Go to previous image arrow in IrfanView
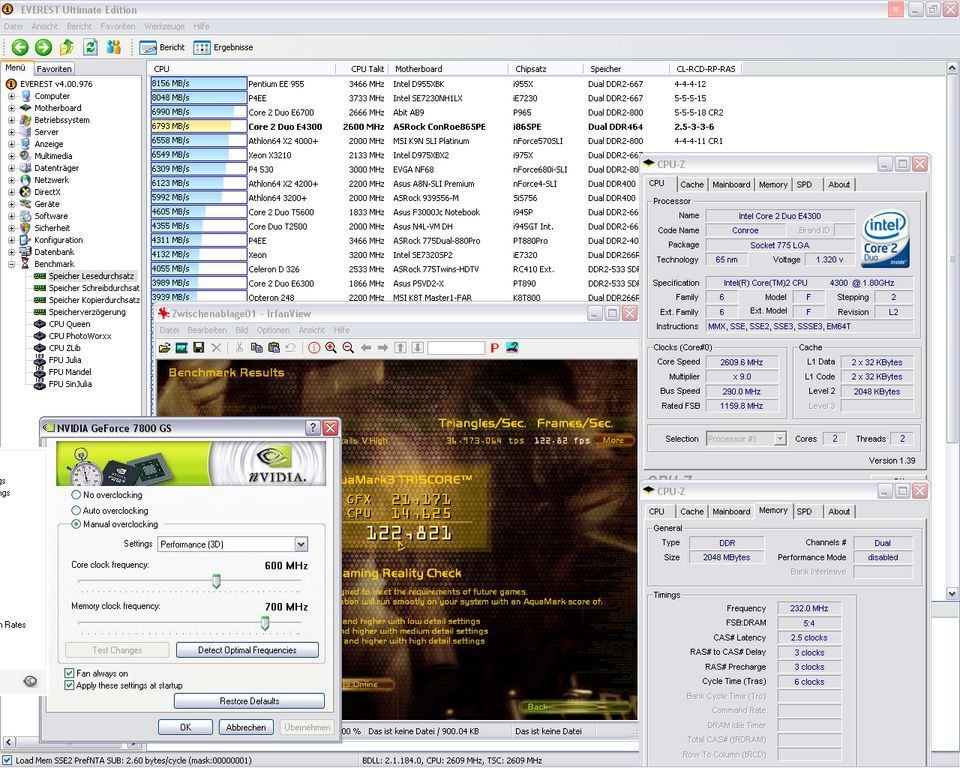The width and height of the screenshot is (960, 768). coord(366,348)
